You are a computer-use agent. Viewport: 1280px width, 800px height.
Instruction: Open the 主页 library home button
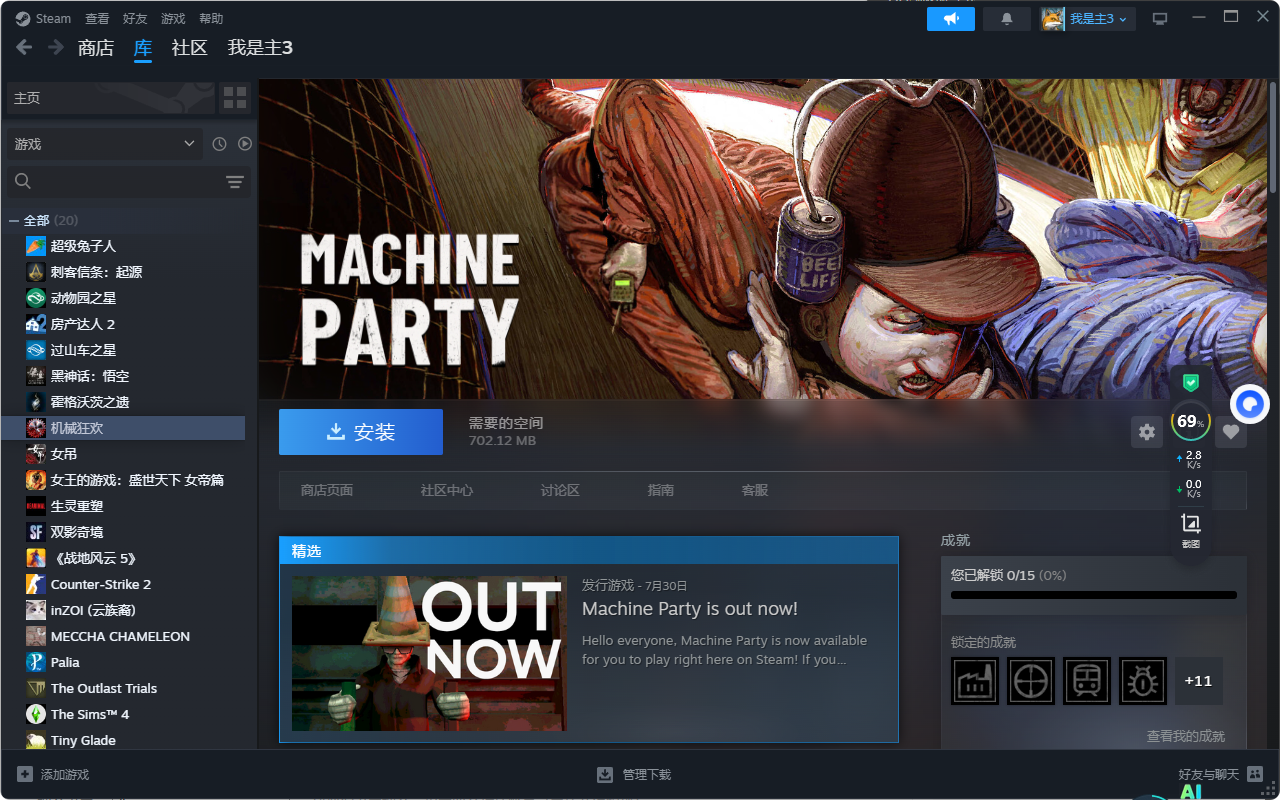[110, 97]
